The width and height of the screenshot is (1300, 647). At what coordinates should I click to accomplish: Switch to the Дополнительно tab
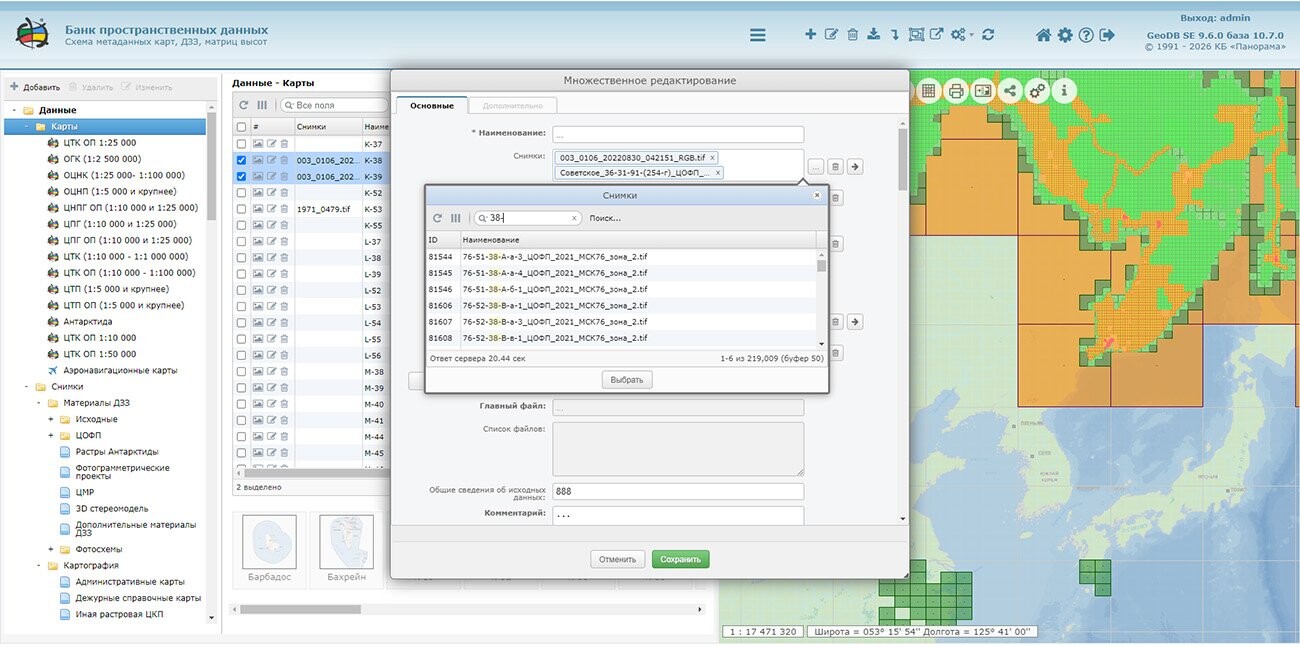512,105
